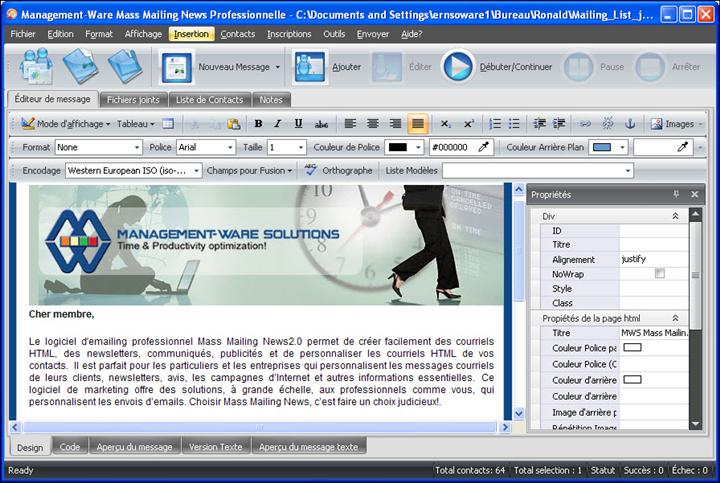Screen dimensions: 720x483
Task: Insert a bulleted list
Action: pyautogui.click(x=514, y=124)
